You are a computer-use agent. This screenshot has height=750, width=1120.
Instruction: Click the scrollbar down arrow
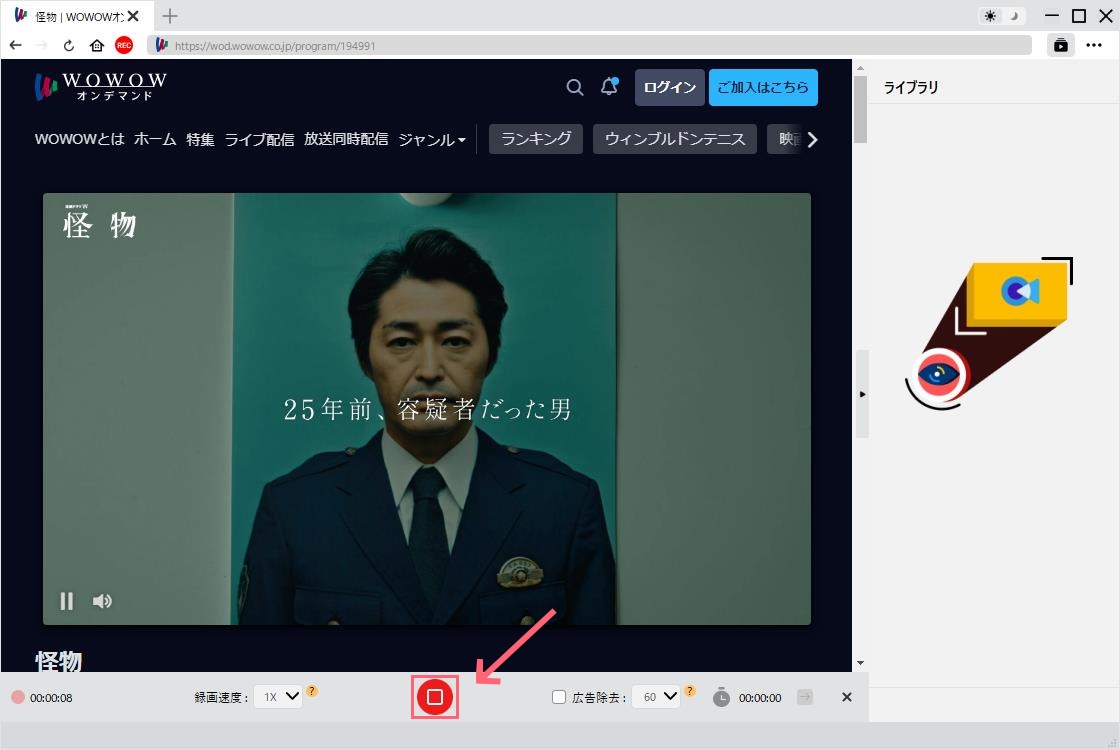[861, 663]
